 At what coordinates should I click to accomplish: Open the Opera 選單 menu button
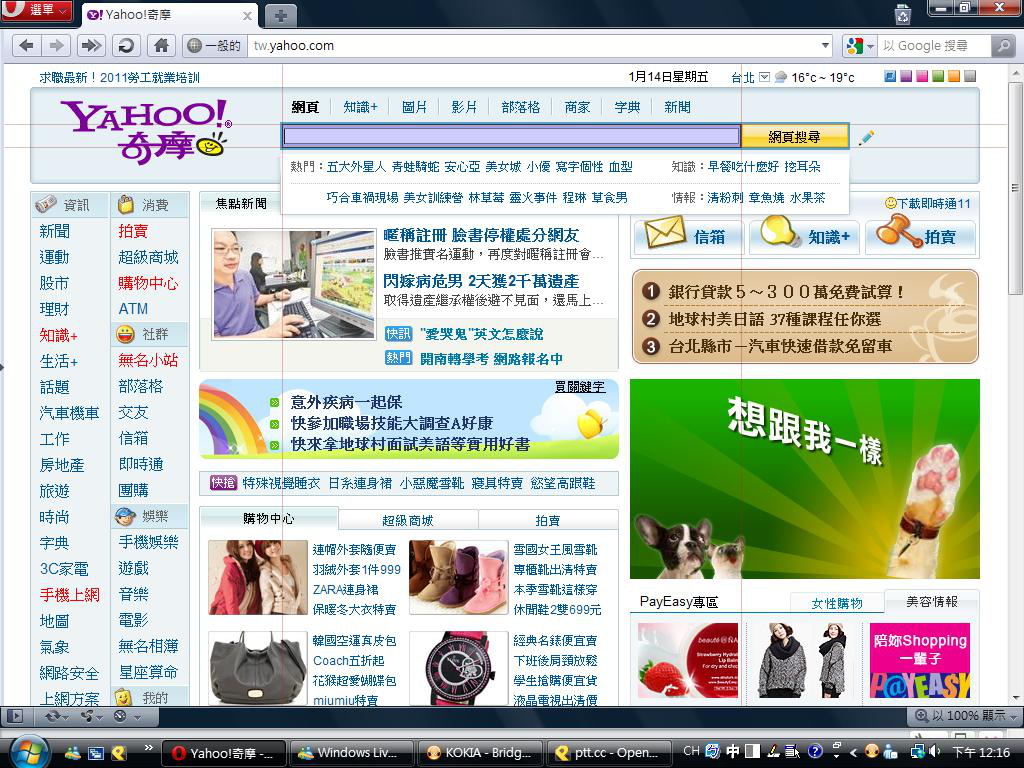pos(37,10)
